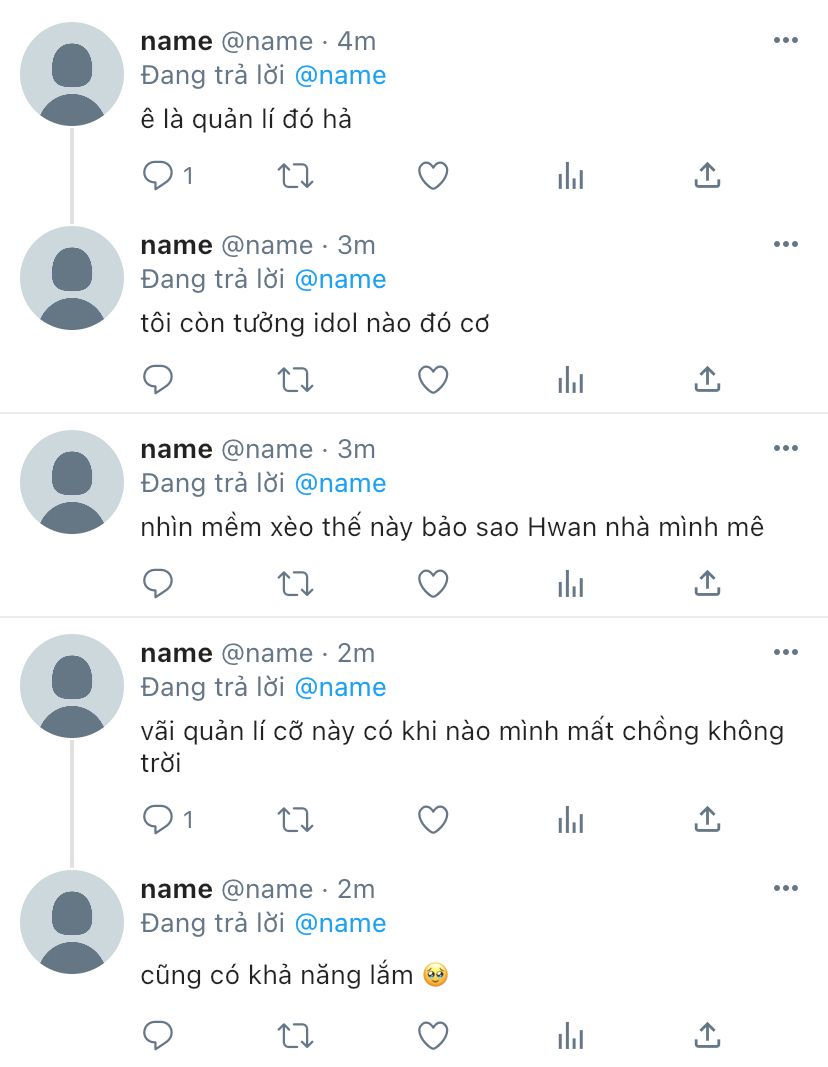The image size is (828, 1067).
Task: Open more options on the 4m tweet
Action: pyautogui.click(x=785, y=40)
